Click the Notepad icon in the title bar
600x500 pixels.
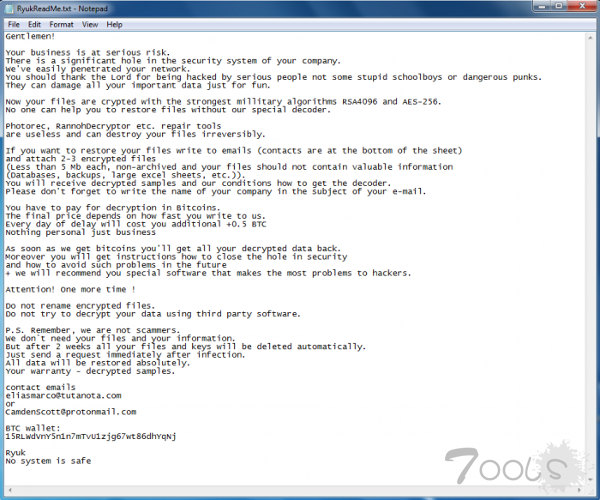coord(9,8)
